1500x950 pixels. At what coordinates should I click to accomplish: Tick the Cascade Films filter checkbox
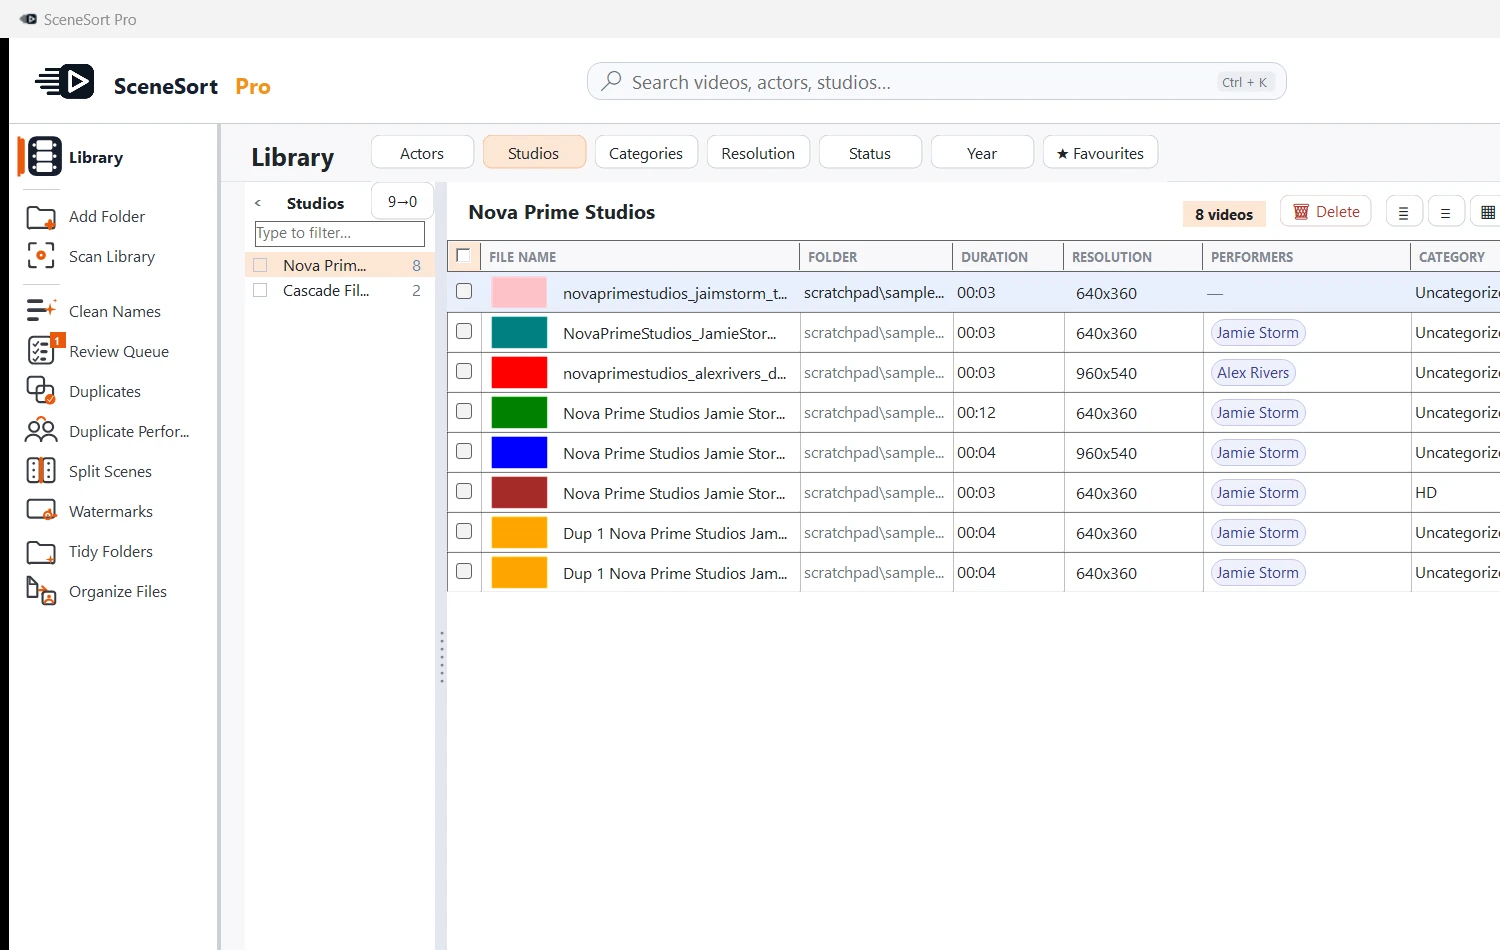[x=260, y=290]
